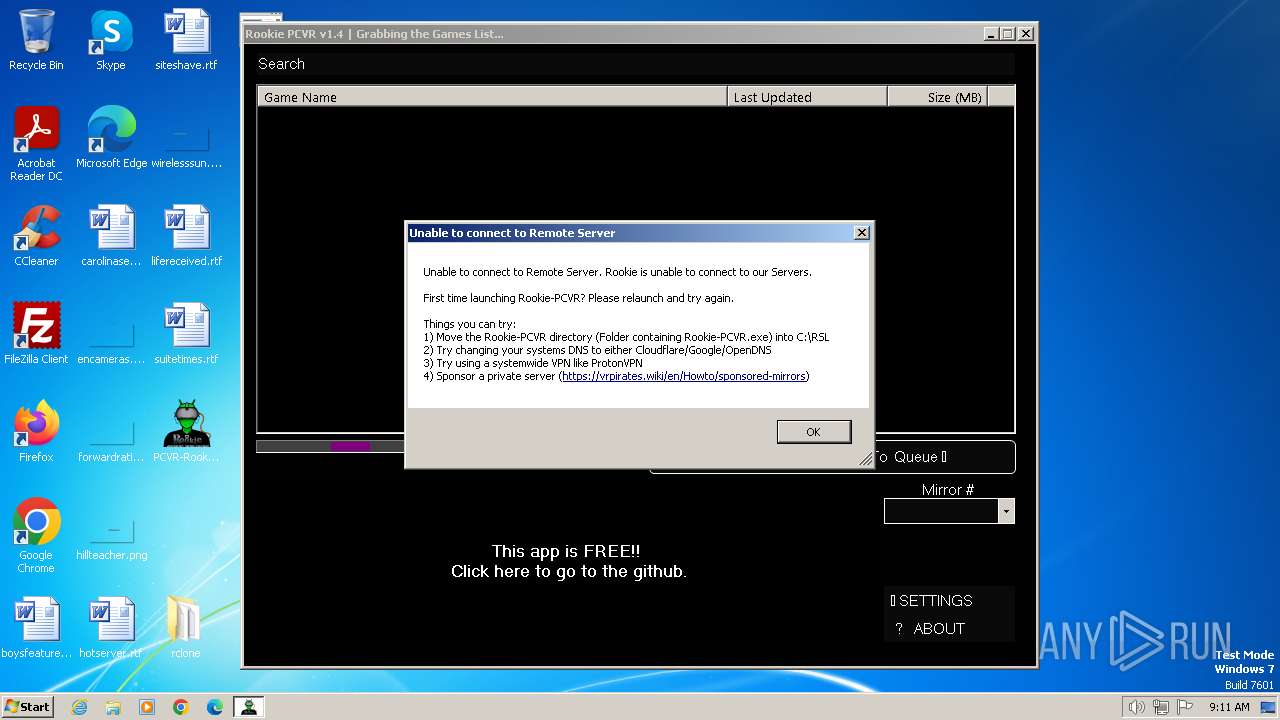Click the volume tray icon
Viewport: 1280px width, 720px height.
(x=1137, y=707)
